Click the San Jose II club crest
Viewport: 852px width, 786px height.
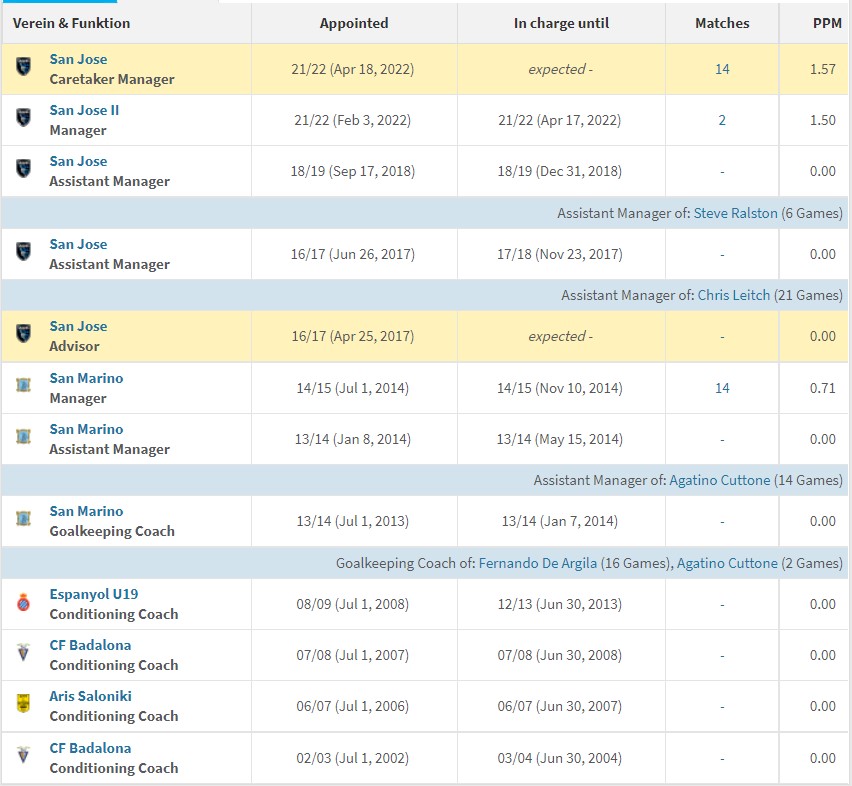tap(22, 120)
